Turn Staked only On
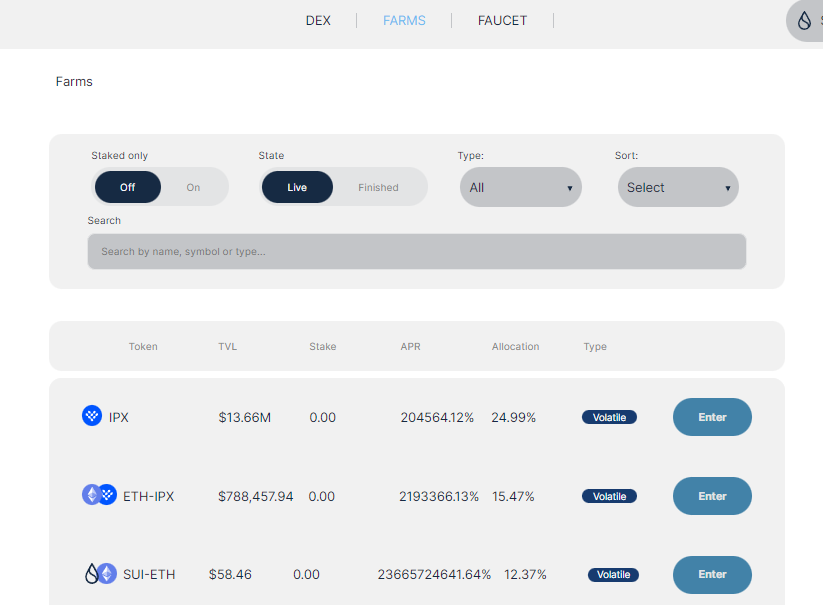Screen dimensions: 823x605 [x=193, y=187]
